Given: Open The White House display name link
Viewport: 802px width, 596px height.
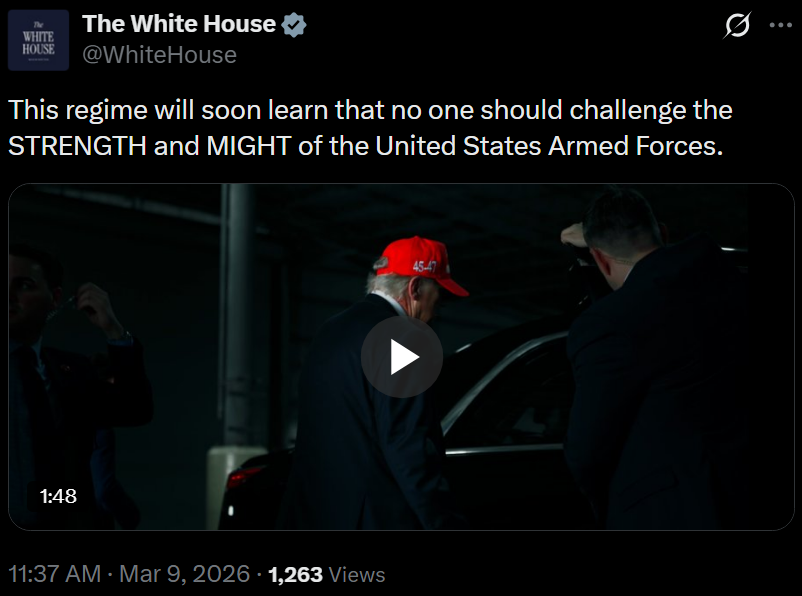Looking at the screenshot, I should (x=177, y=24).
